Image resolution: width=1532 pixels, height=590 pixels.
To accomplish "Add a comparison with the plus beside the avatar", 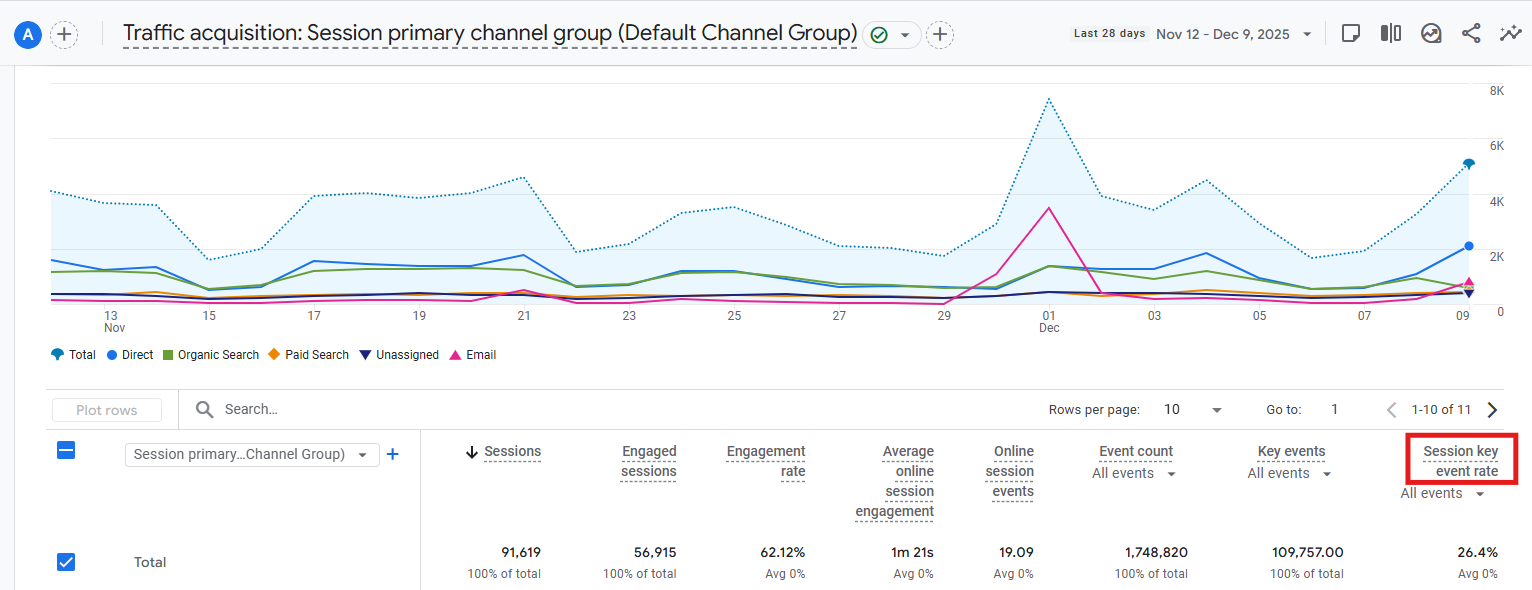I will (64, 35).
